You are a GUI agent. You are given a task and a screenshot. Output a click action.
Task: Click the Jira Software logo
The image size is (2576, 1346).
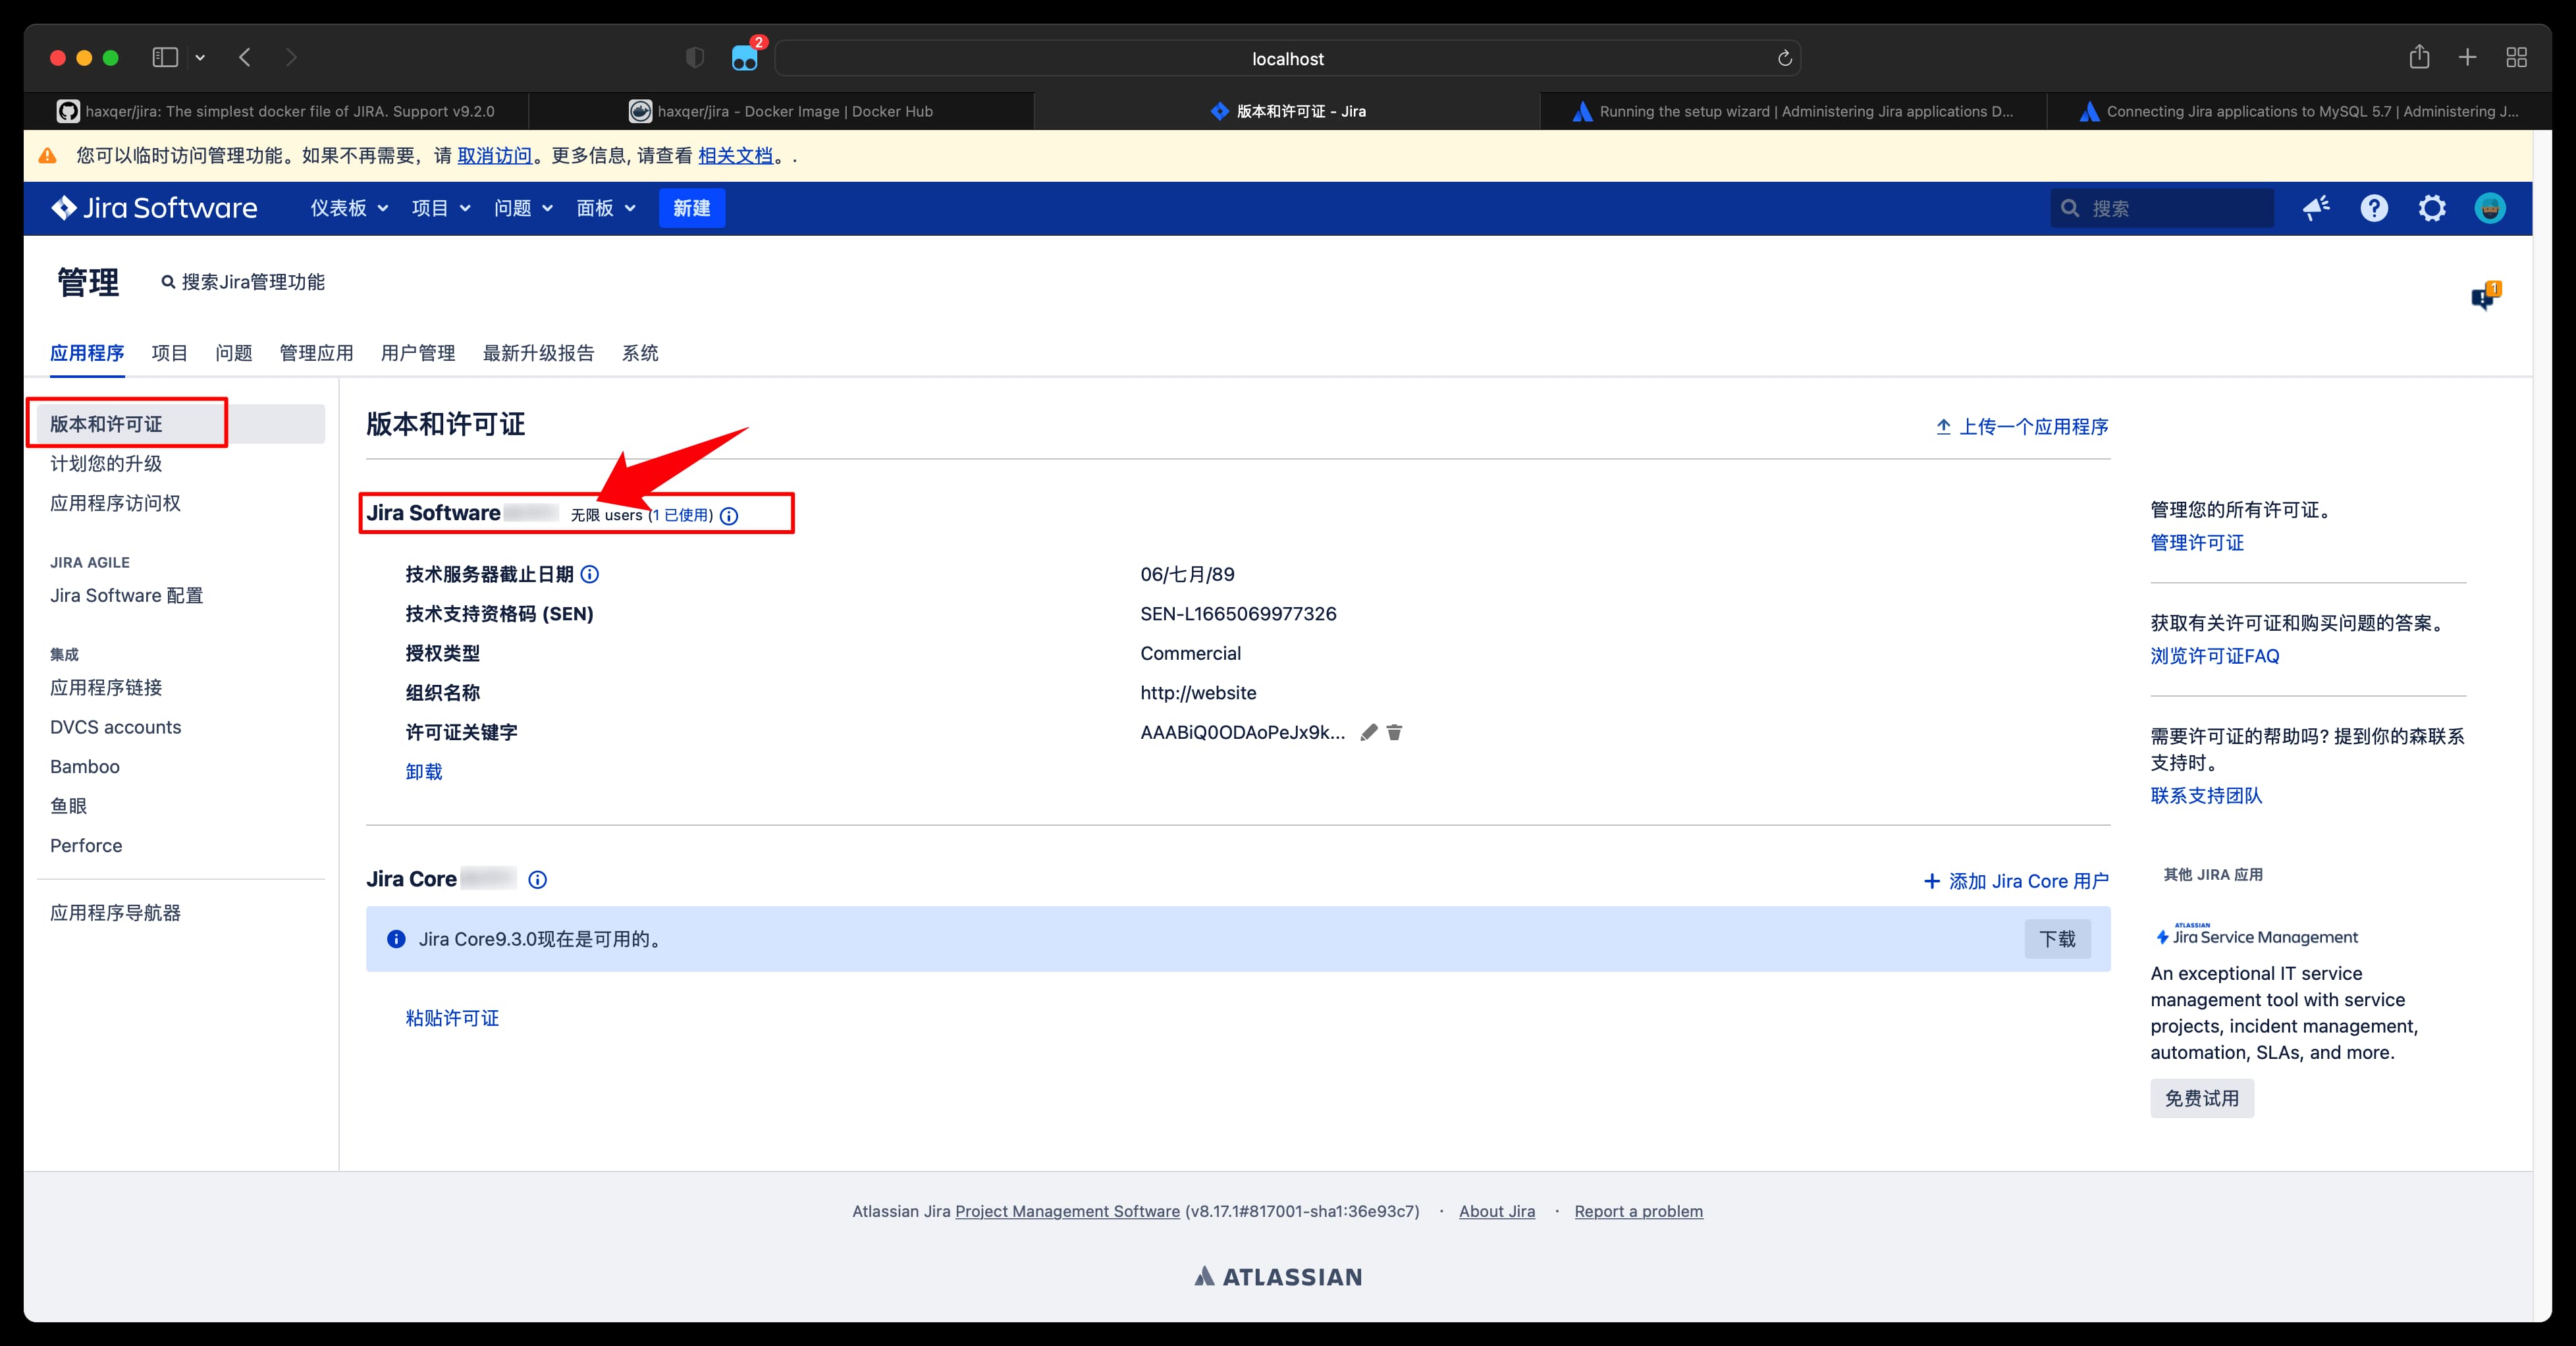[155, 208]
